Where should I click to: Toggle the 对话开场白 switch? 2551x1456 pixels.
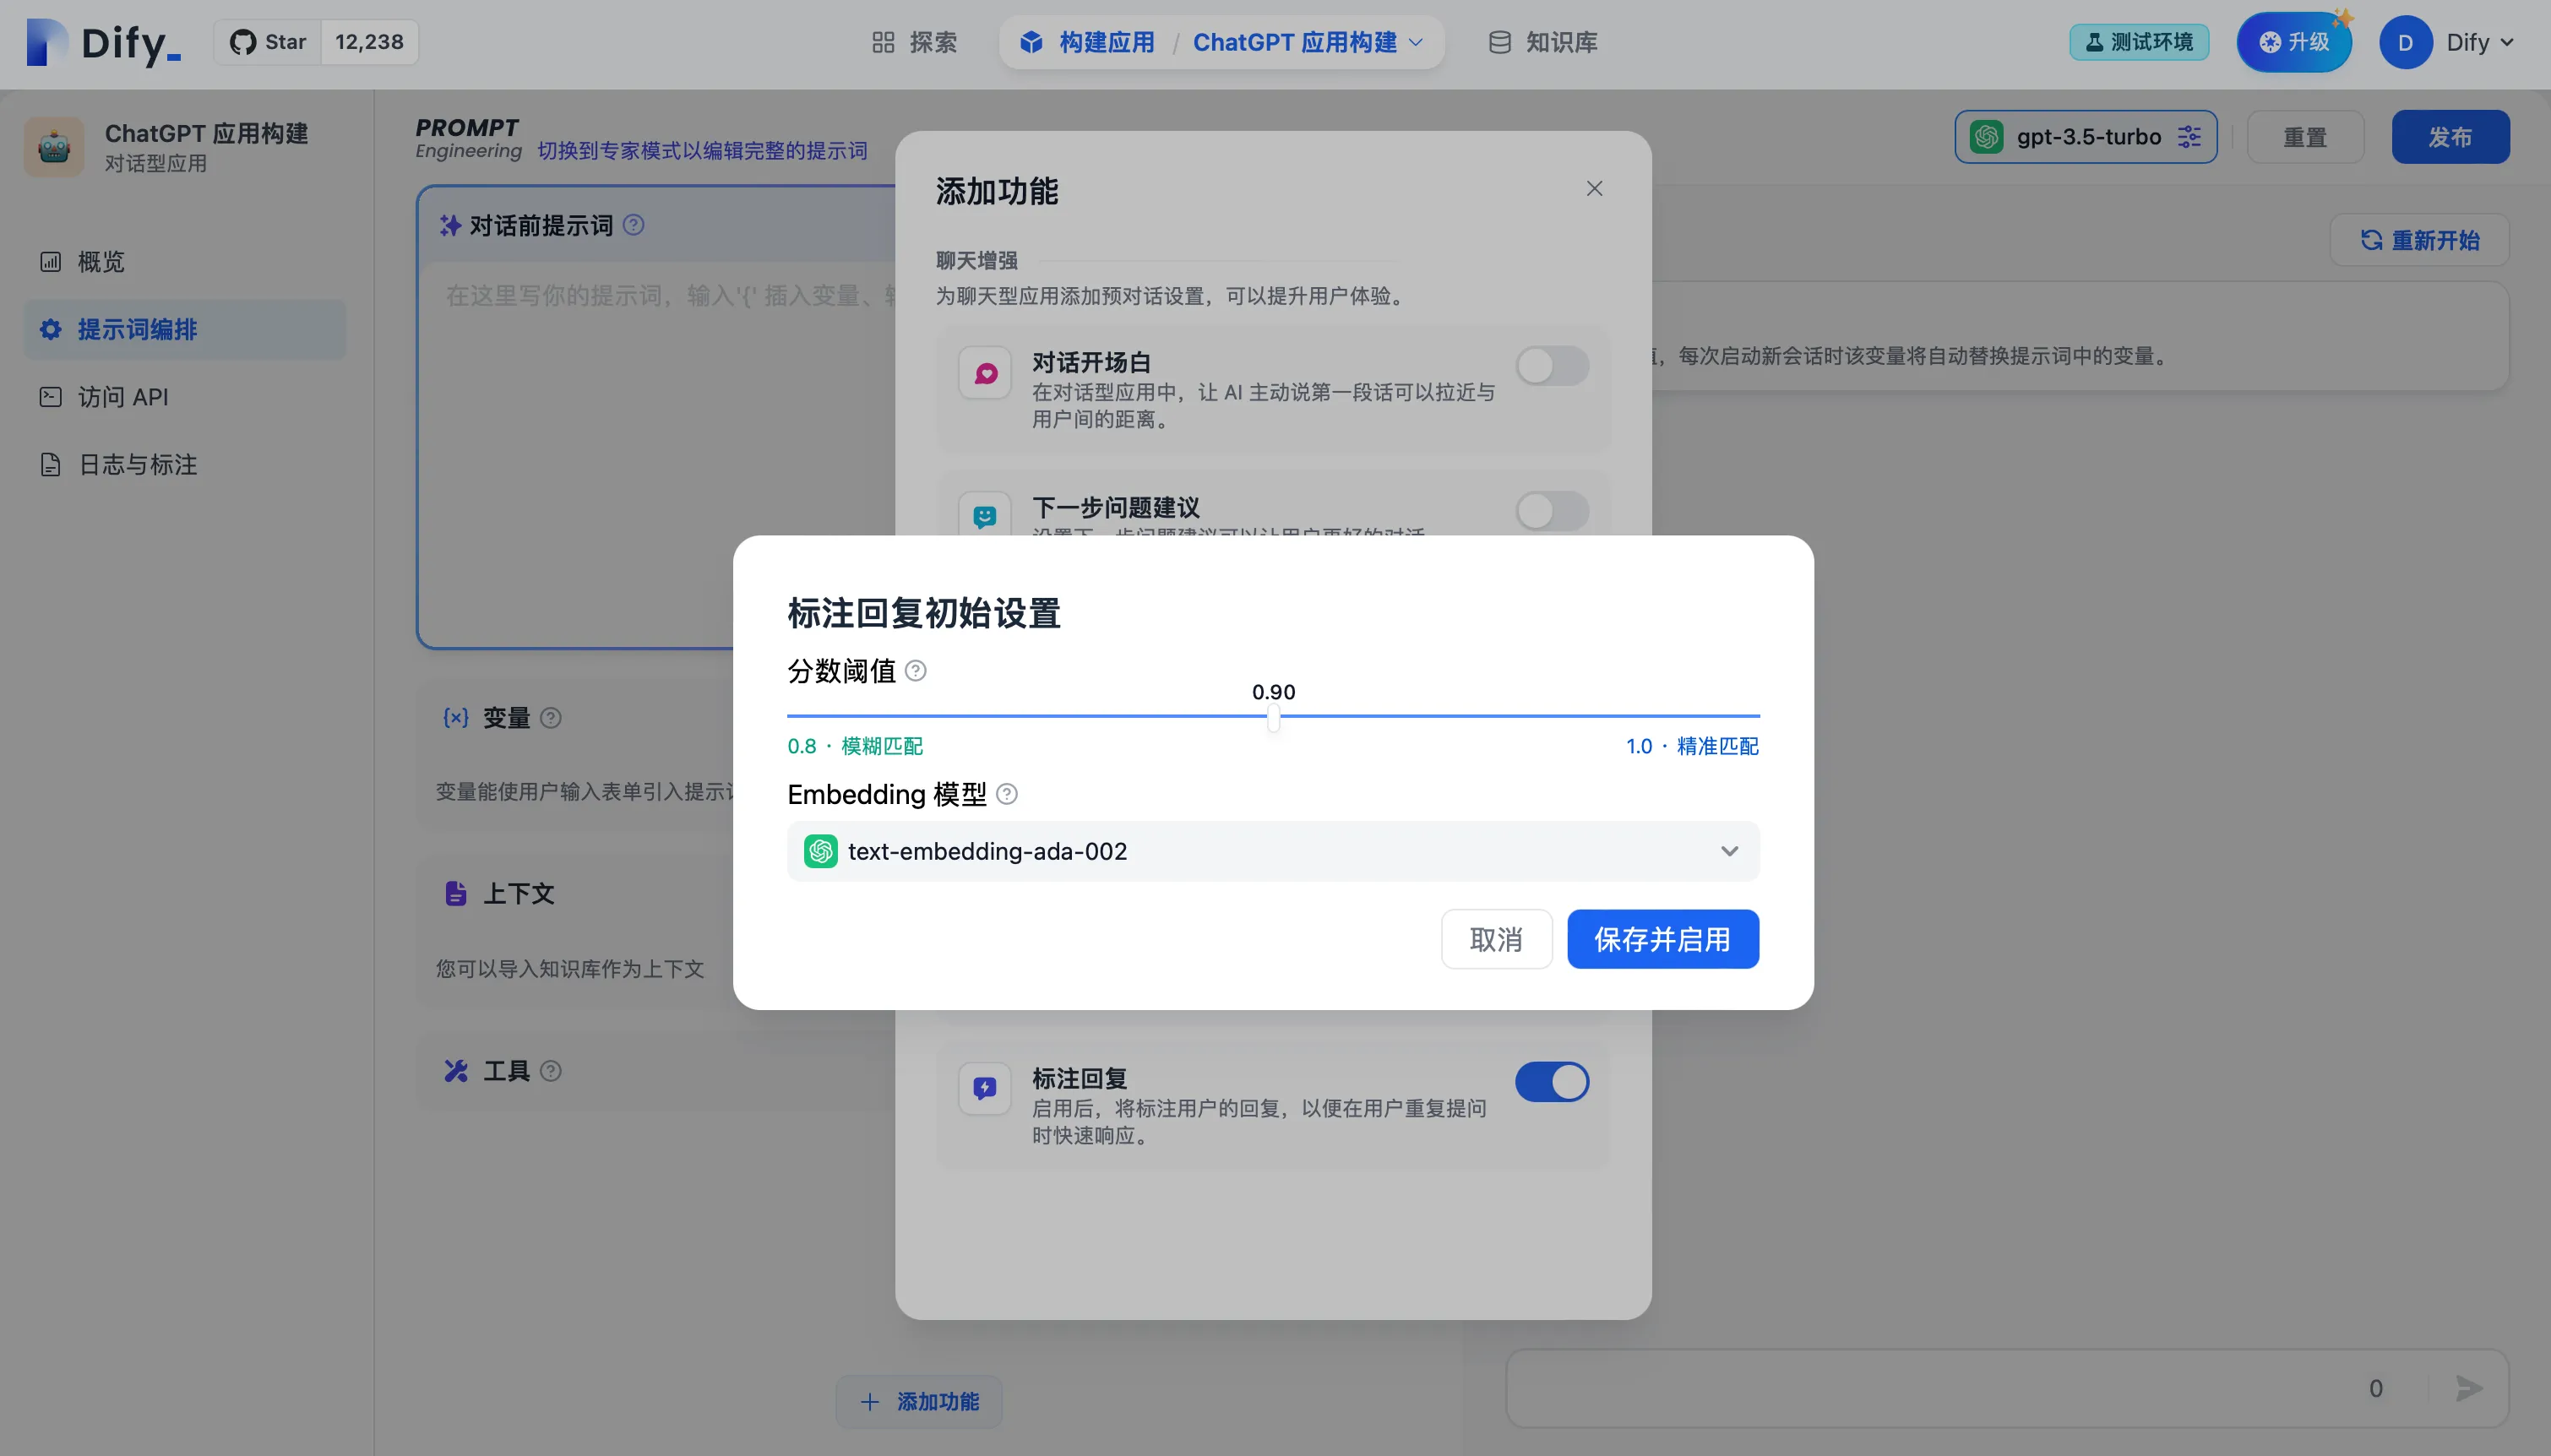click(1551, 366)
